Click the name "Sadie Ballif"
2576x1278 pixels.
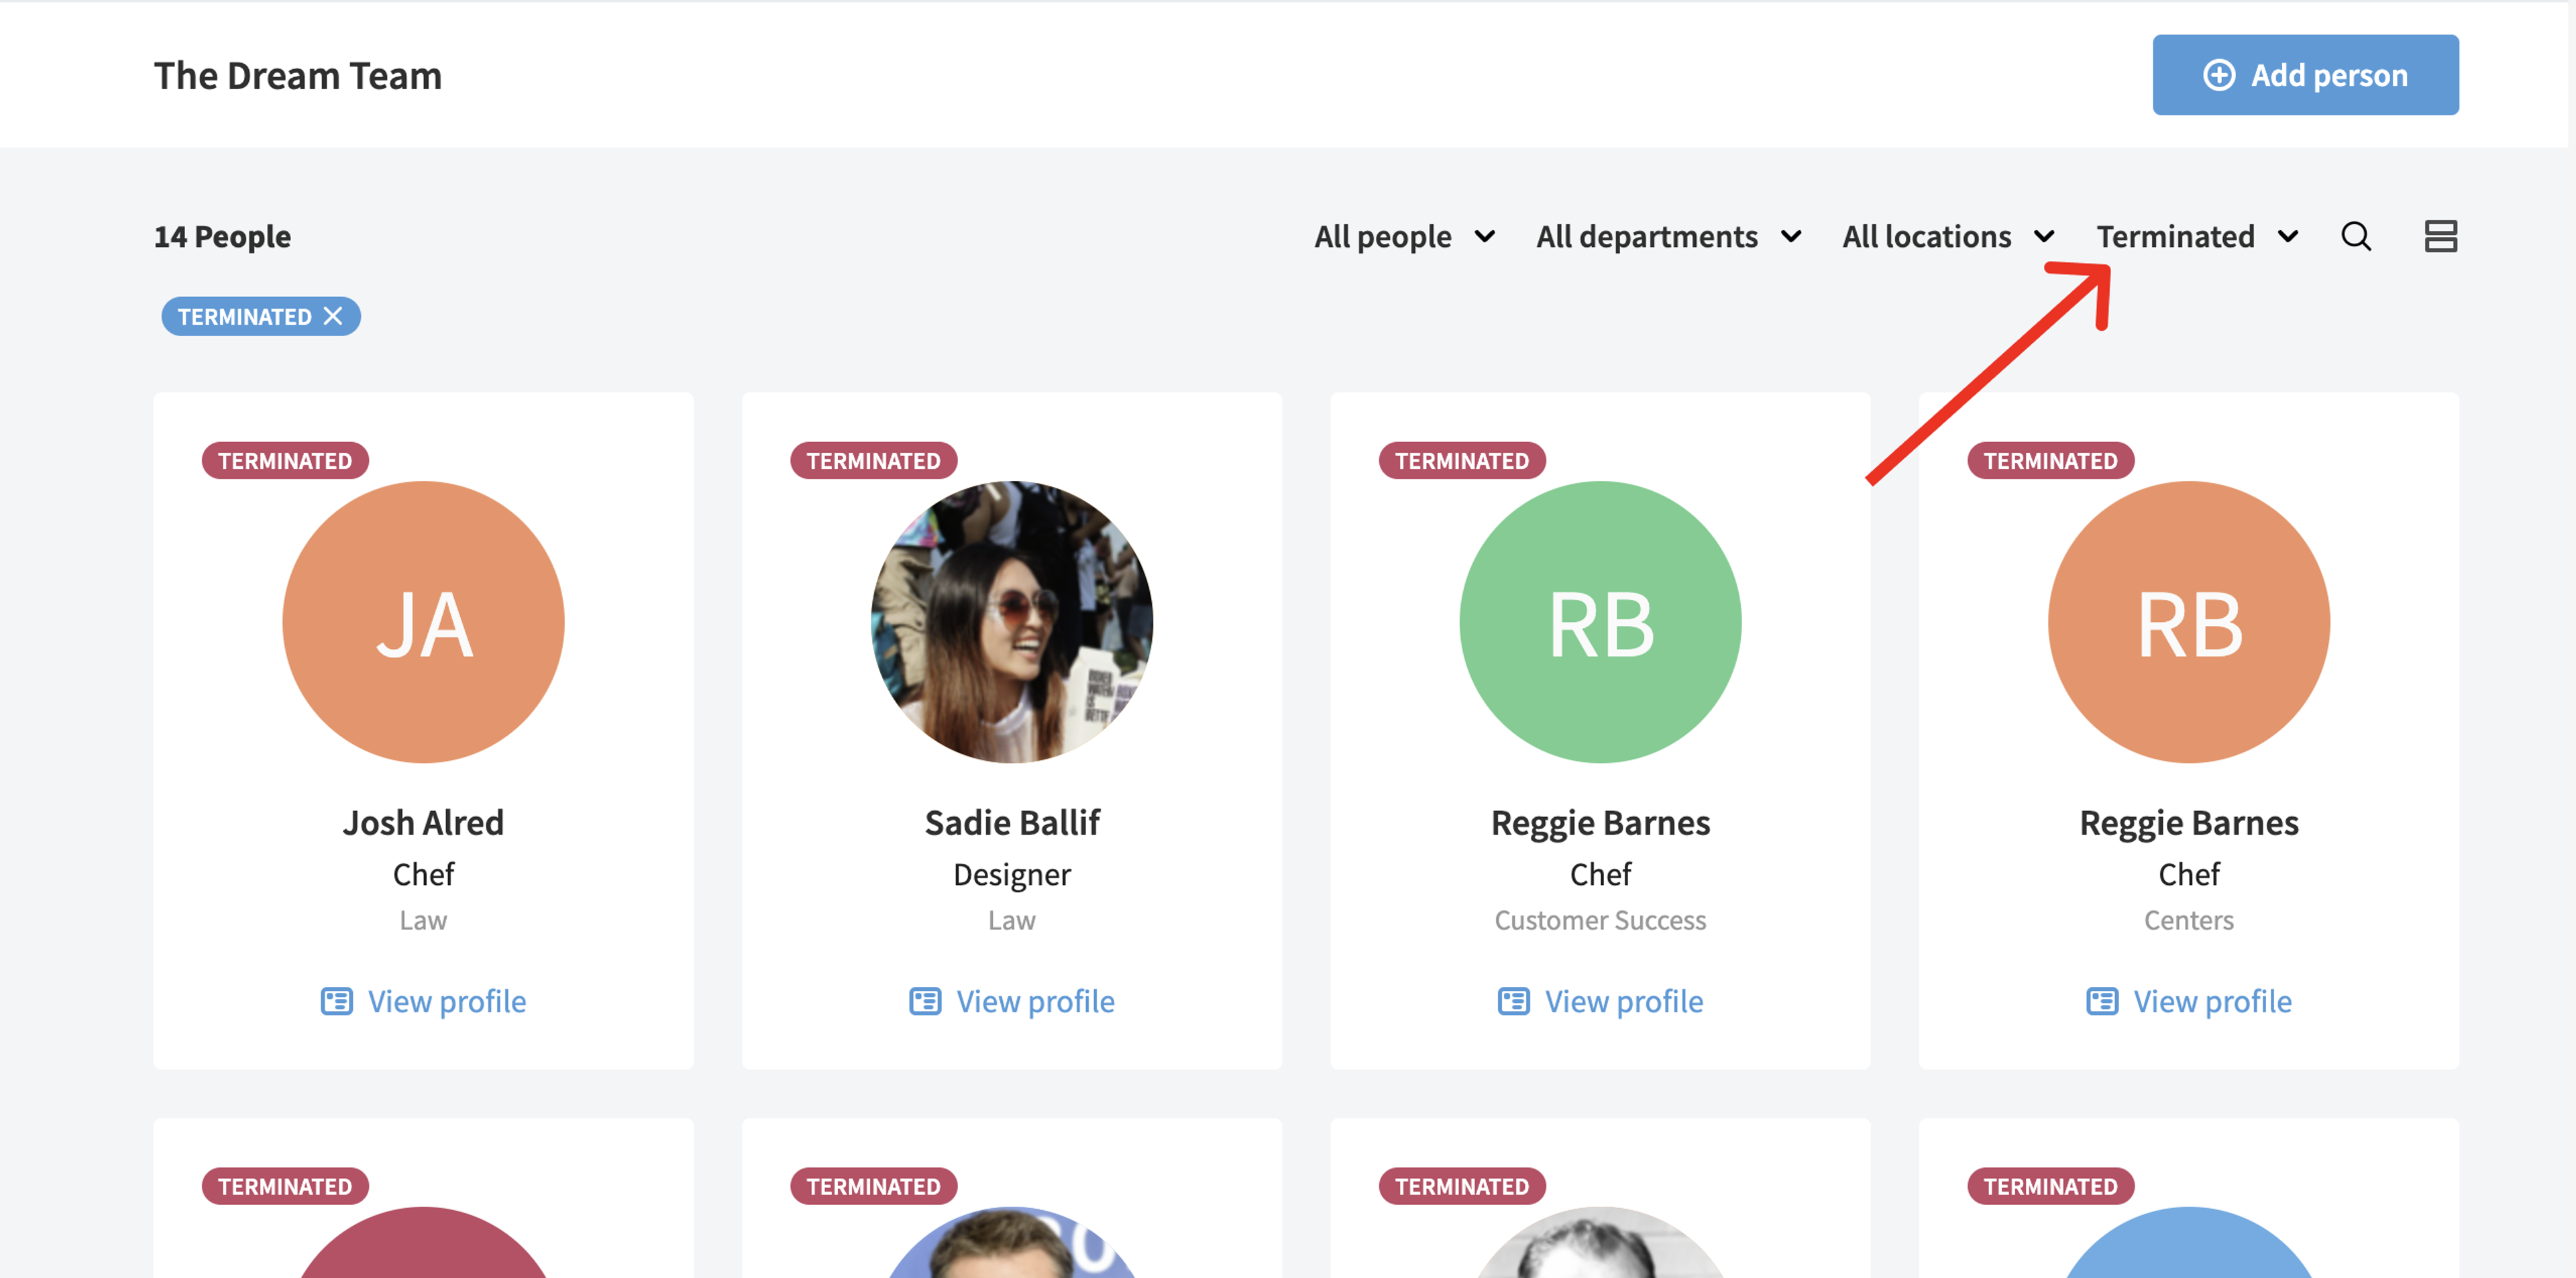point(1012,822)
